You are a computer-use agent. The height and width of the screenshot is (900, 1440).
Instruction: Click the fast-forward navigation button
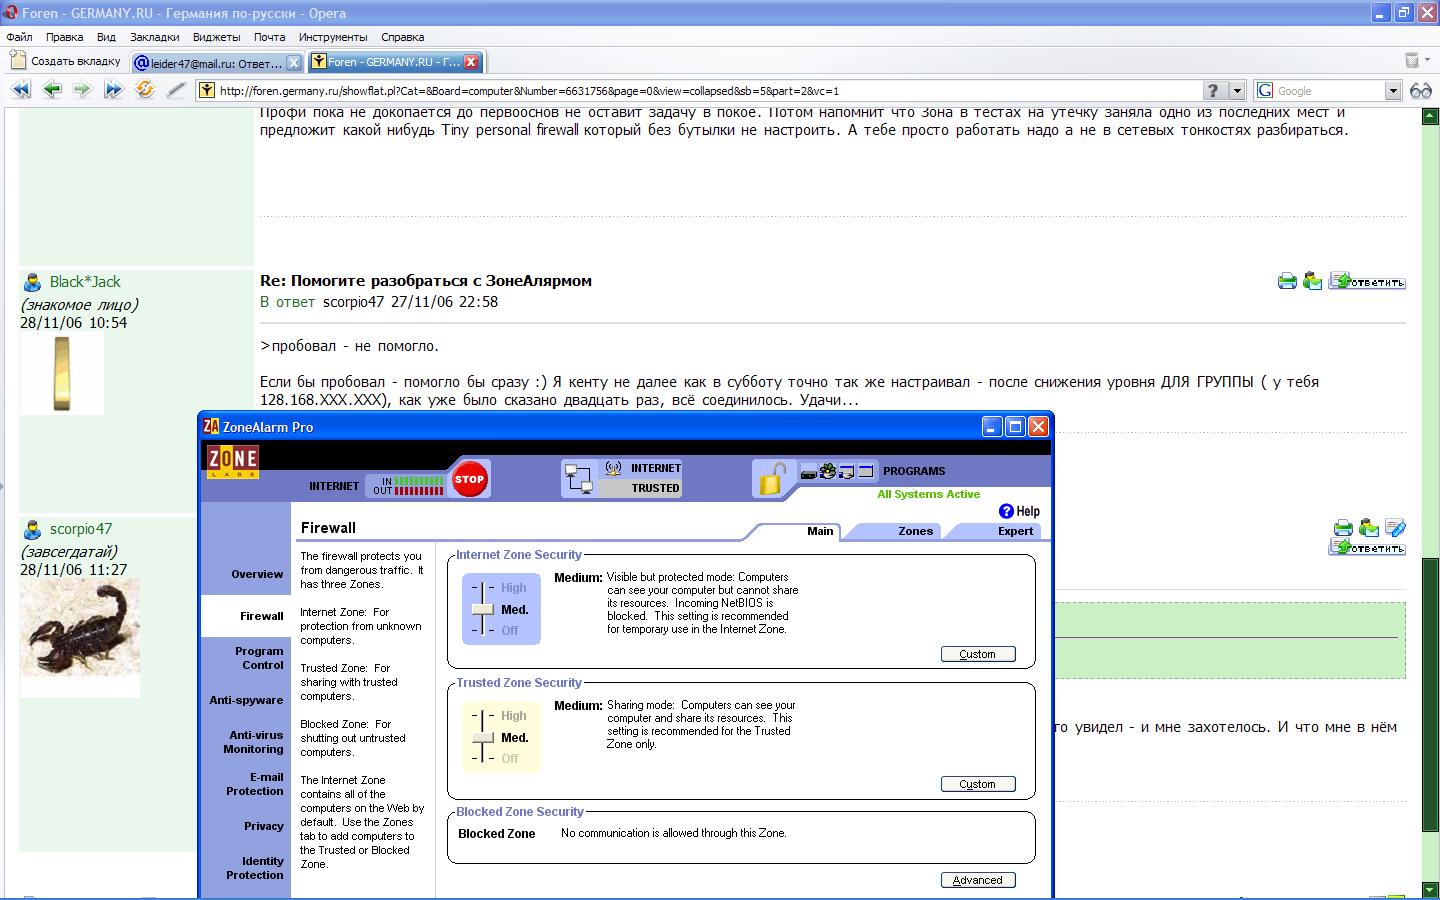coord(113,90)
